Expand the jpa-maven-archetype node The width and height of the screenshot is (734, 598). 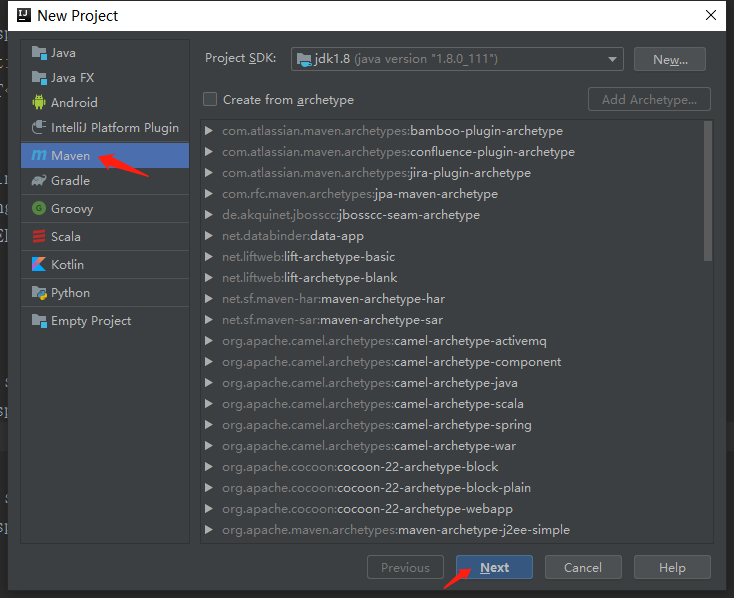pyautogui.click(x=209, y=194)
